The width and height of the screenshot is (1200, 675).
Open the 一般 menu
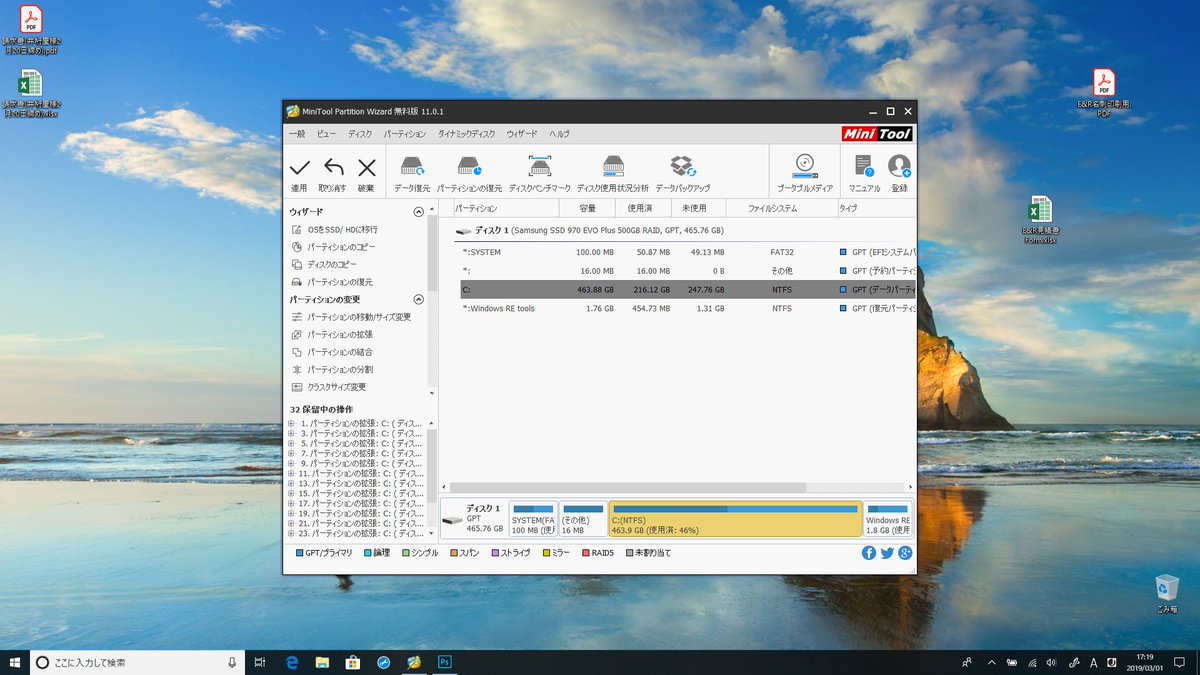[297, 134]
